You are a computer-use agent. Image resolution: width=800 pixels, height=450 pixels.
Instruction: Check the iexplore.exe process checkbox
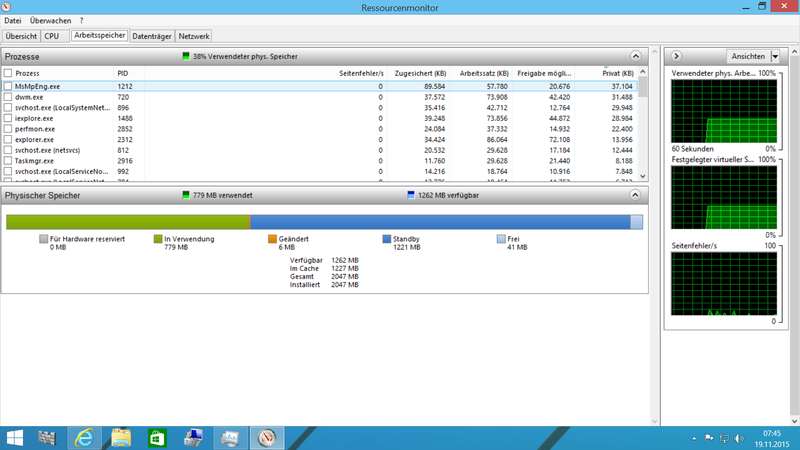(8, 118)
